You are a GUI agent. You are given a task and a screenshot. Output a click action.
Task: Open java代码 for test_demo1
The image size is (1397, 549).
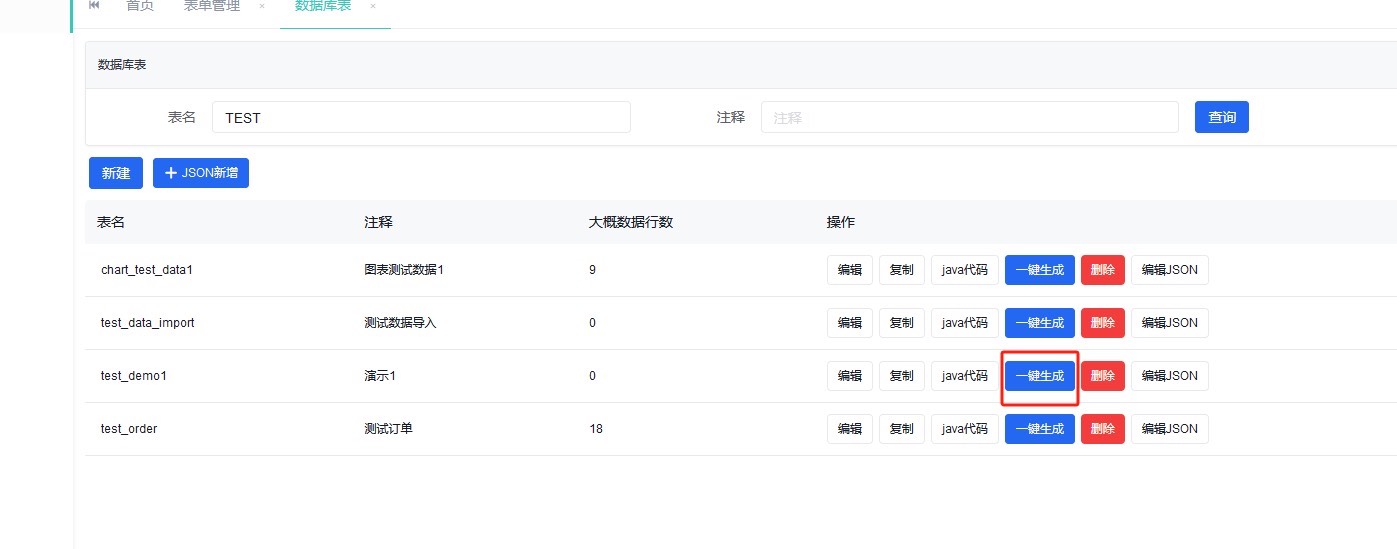coord(965,376)
